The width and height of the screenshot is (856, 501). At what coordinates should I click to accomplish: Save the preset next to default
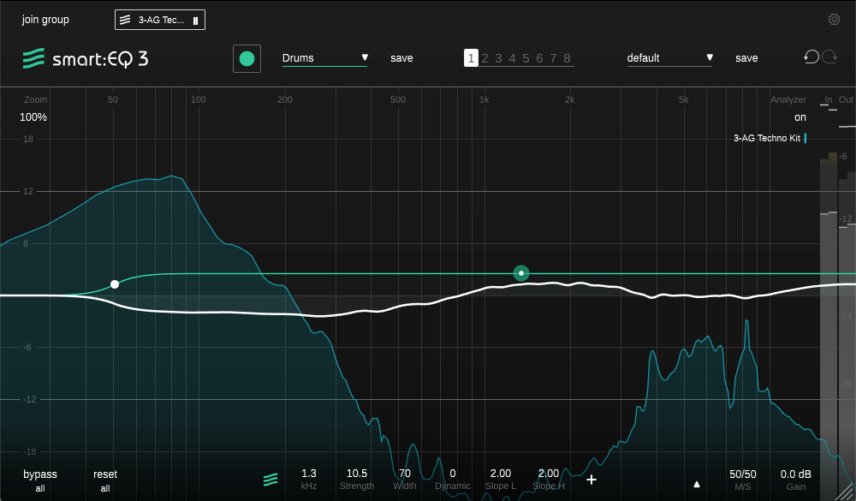[x=746, y=58]
